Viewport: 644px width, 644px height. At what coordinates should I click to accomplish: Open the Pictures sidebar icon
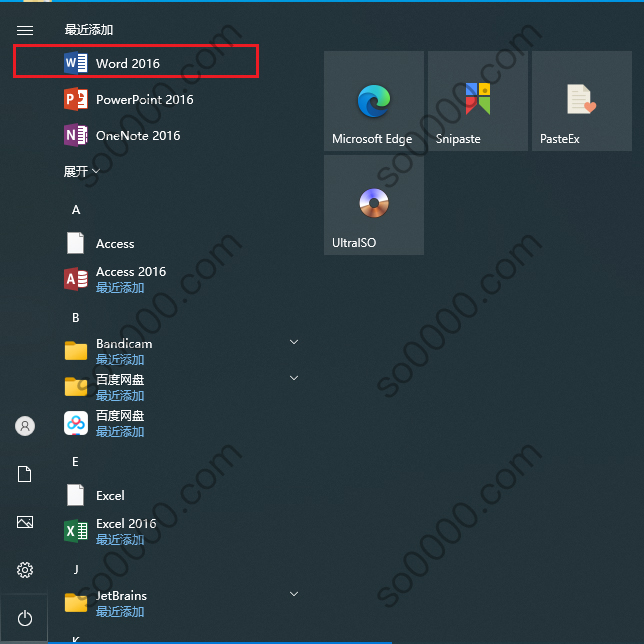[x=25, y=522]
